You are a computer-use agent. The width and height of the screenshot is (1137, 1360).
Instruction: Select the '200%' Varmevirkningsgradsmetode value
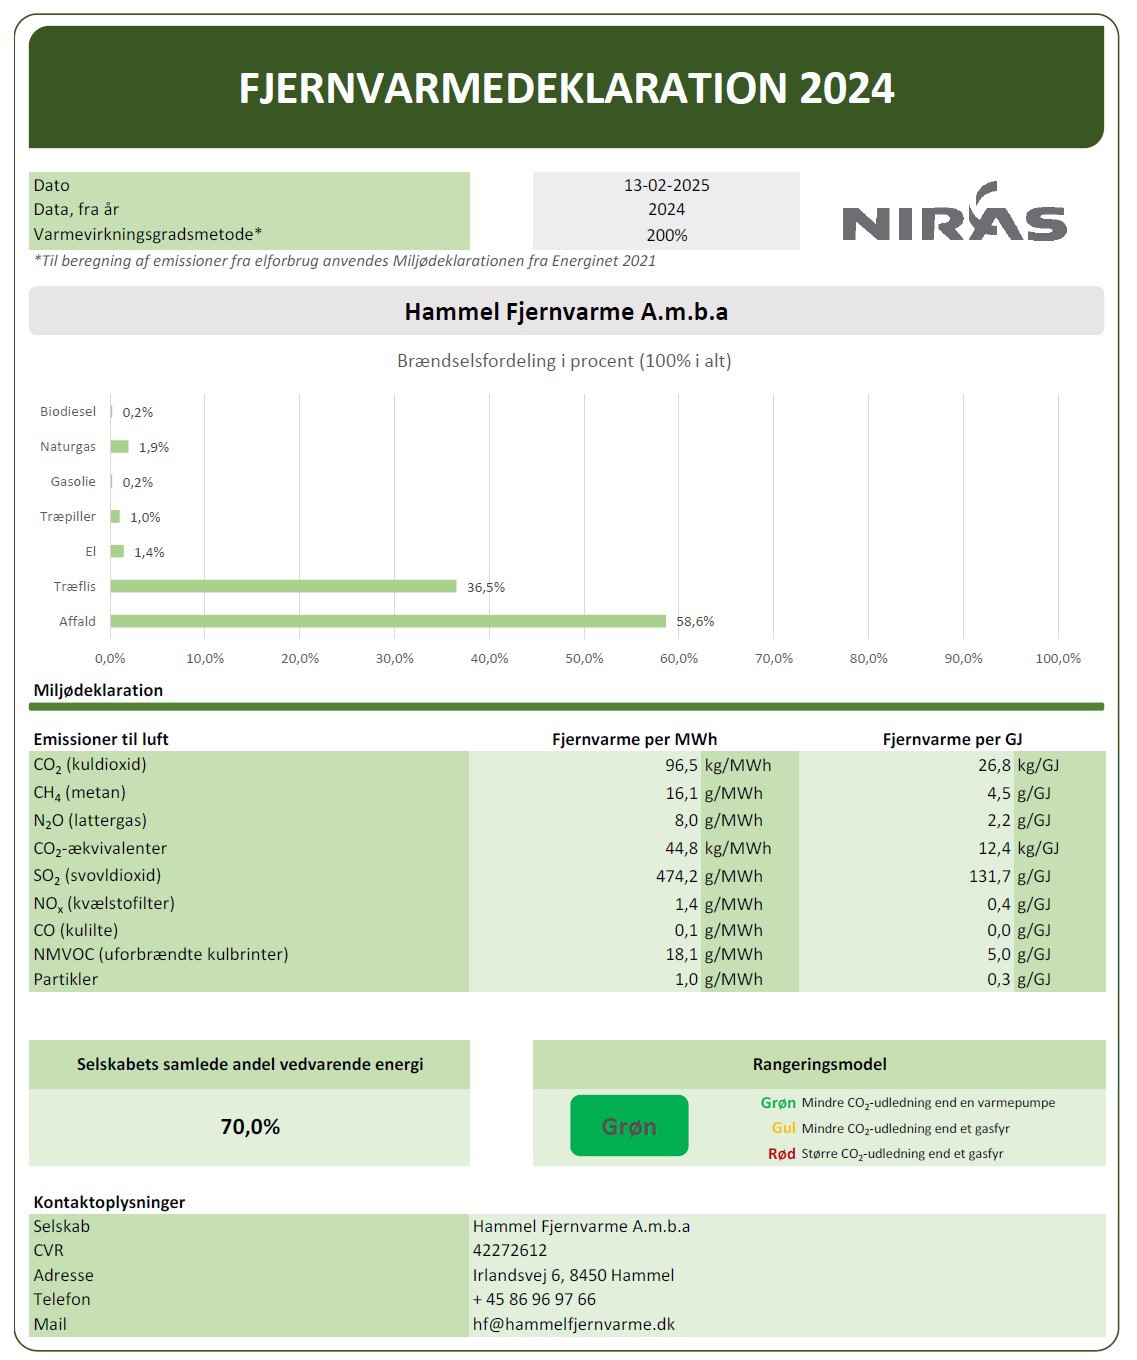click(666, 235)
